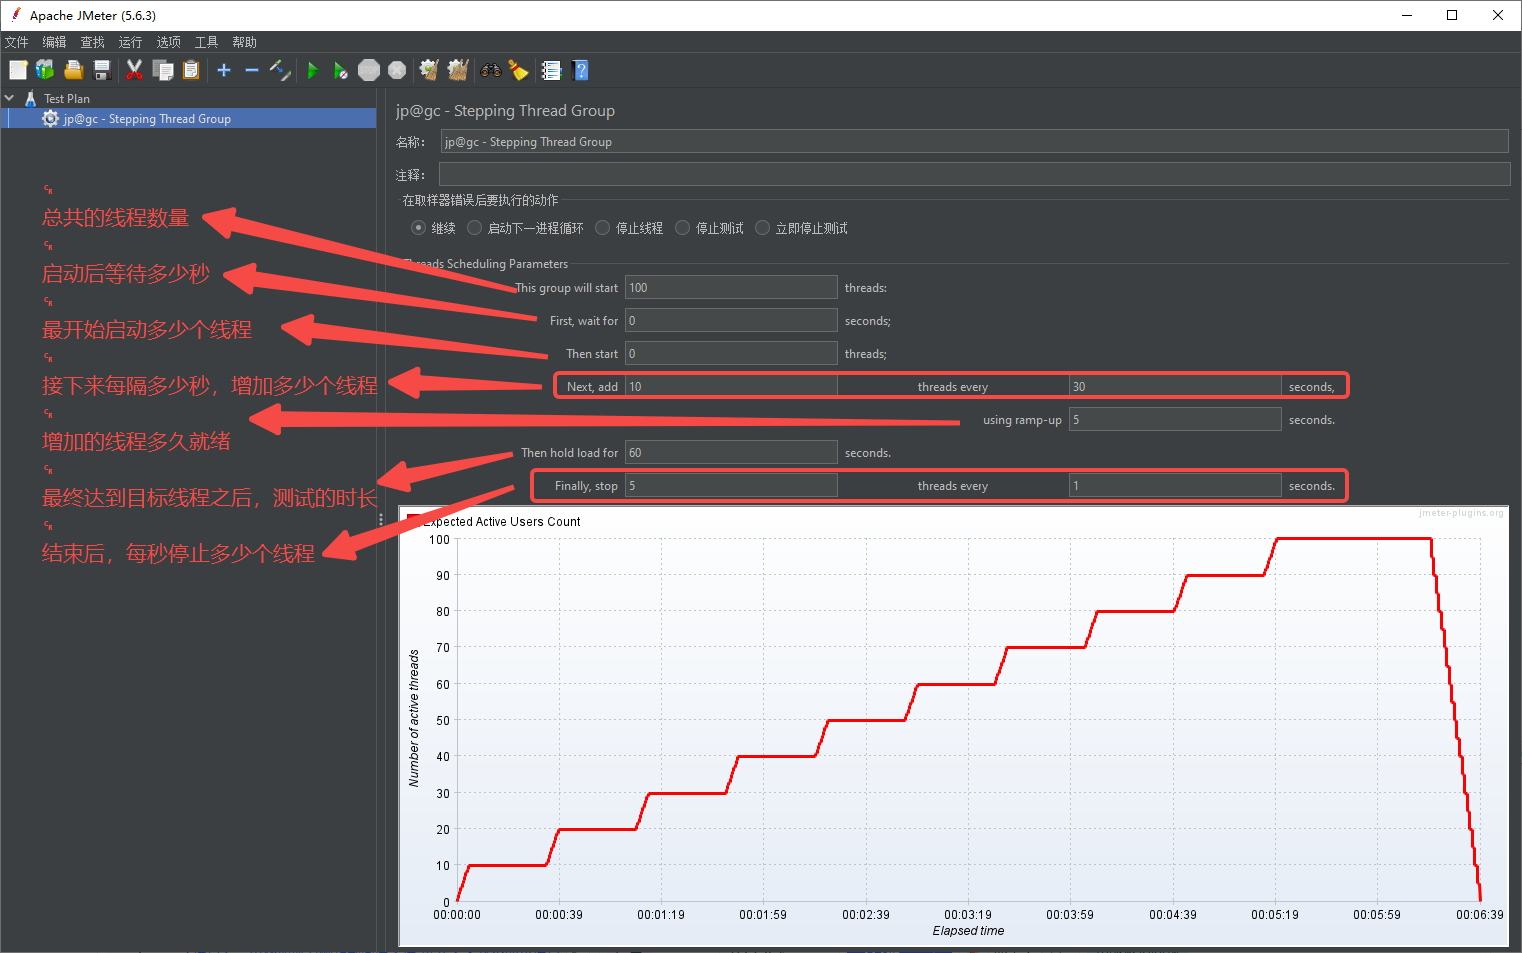The width and height of the screenshot is (1522, 953).
Task: Select jp@gc - Stepping Thread Group tree item
Action: pyautogui.click(x=147, y=118)
